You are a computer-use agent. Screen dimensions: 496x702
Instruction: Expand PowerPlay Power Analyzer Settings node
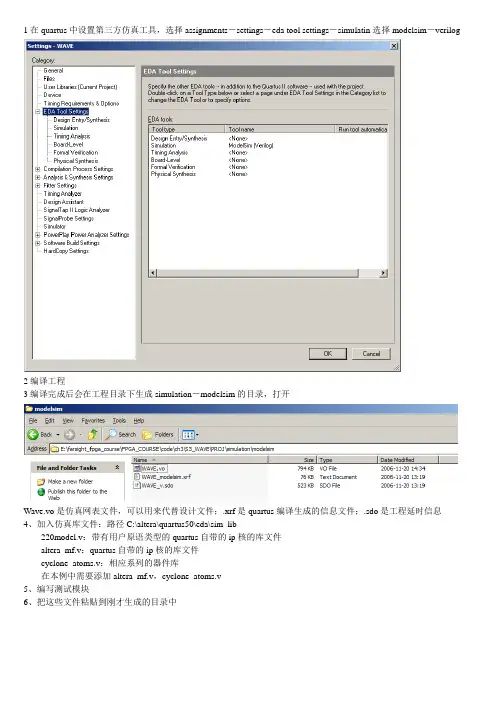pos(38,235)
